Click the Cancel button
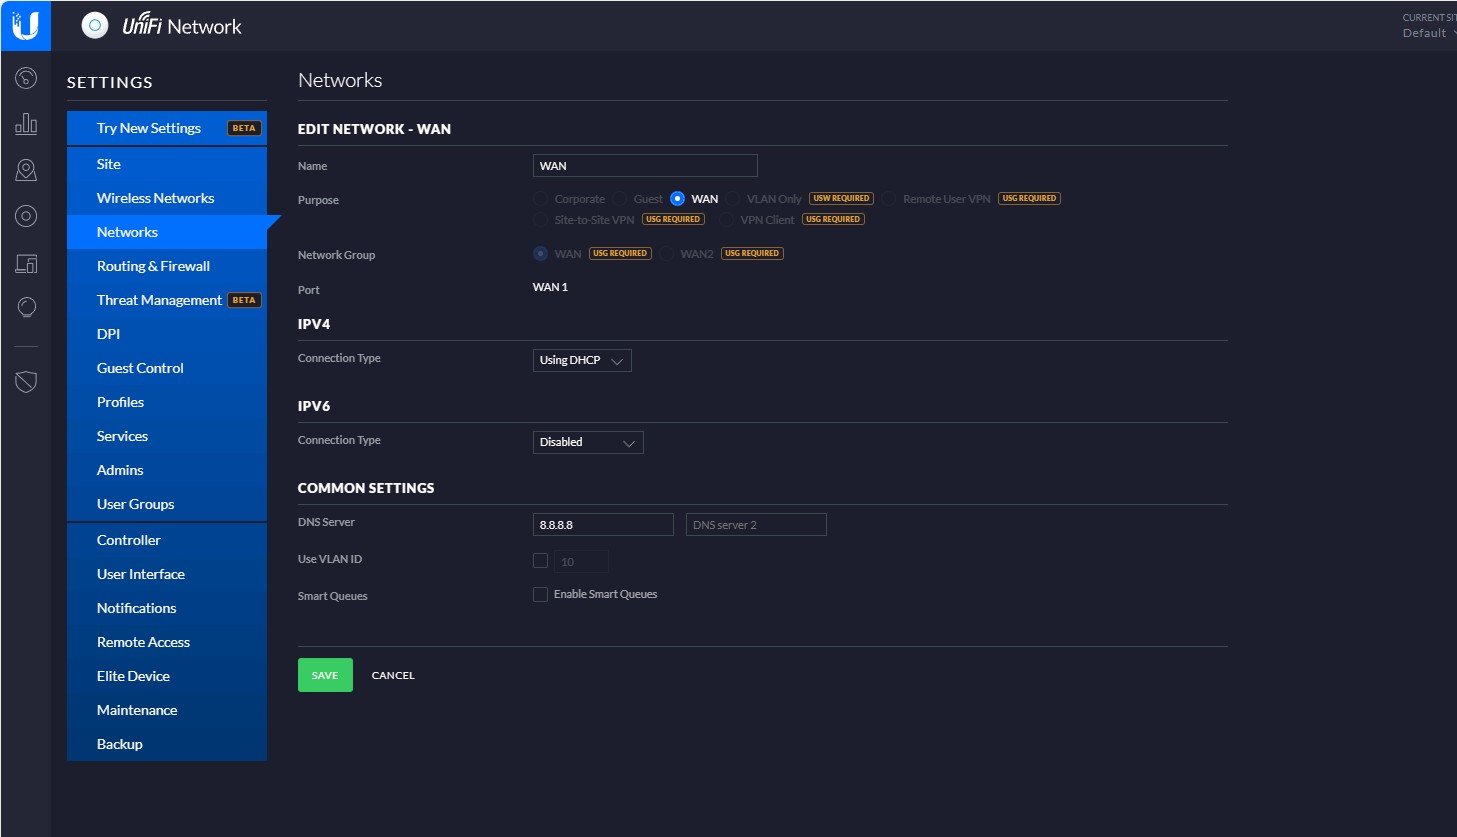The width and height of the screenshot is (1457, 837). (x=393, y=675)
